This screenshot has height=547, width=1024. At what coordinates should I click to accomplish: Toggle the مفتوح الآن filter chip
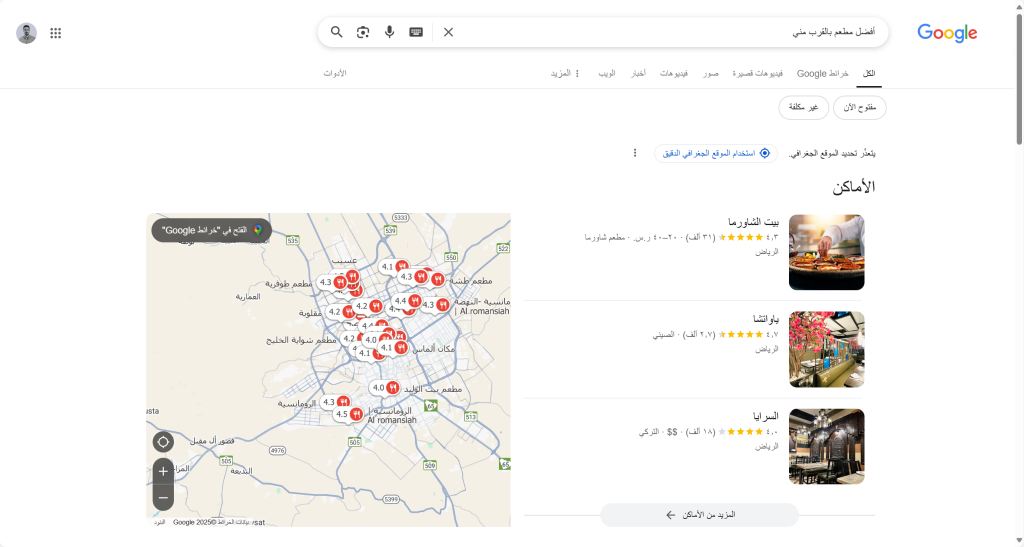pos(859,108)
